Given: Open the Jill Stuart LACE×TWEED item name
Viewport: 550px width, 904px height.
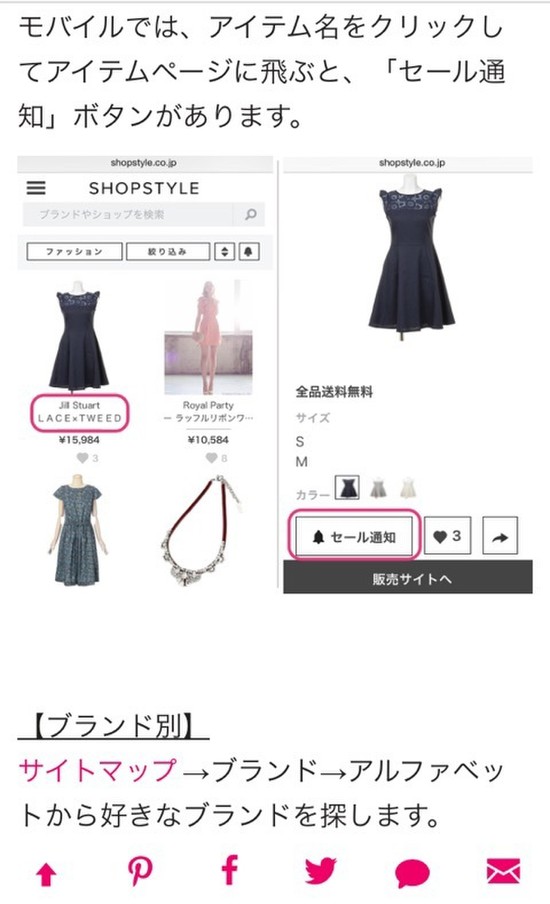Looking at the screenshot, I should 79,412.
